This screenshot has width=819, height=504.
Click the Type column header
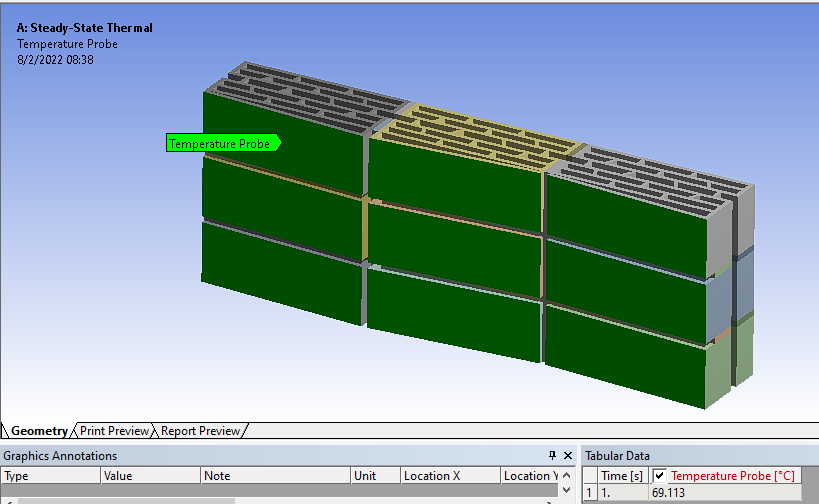(50, 476)
